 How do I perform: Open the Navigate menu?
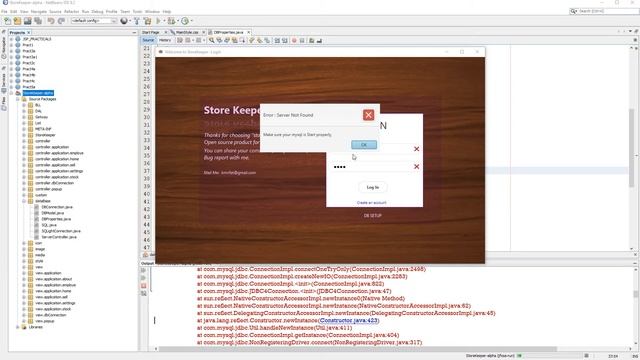point(39,11)
